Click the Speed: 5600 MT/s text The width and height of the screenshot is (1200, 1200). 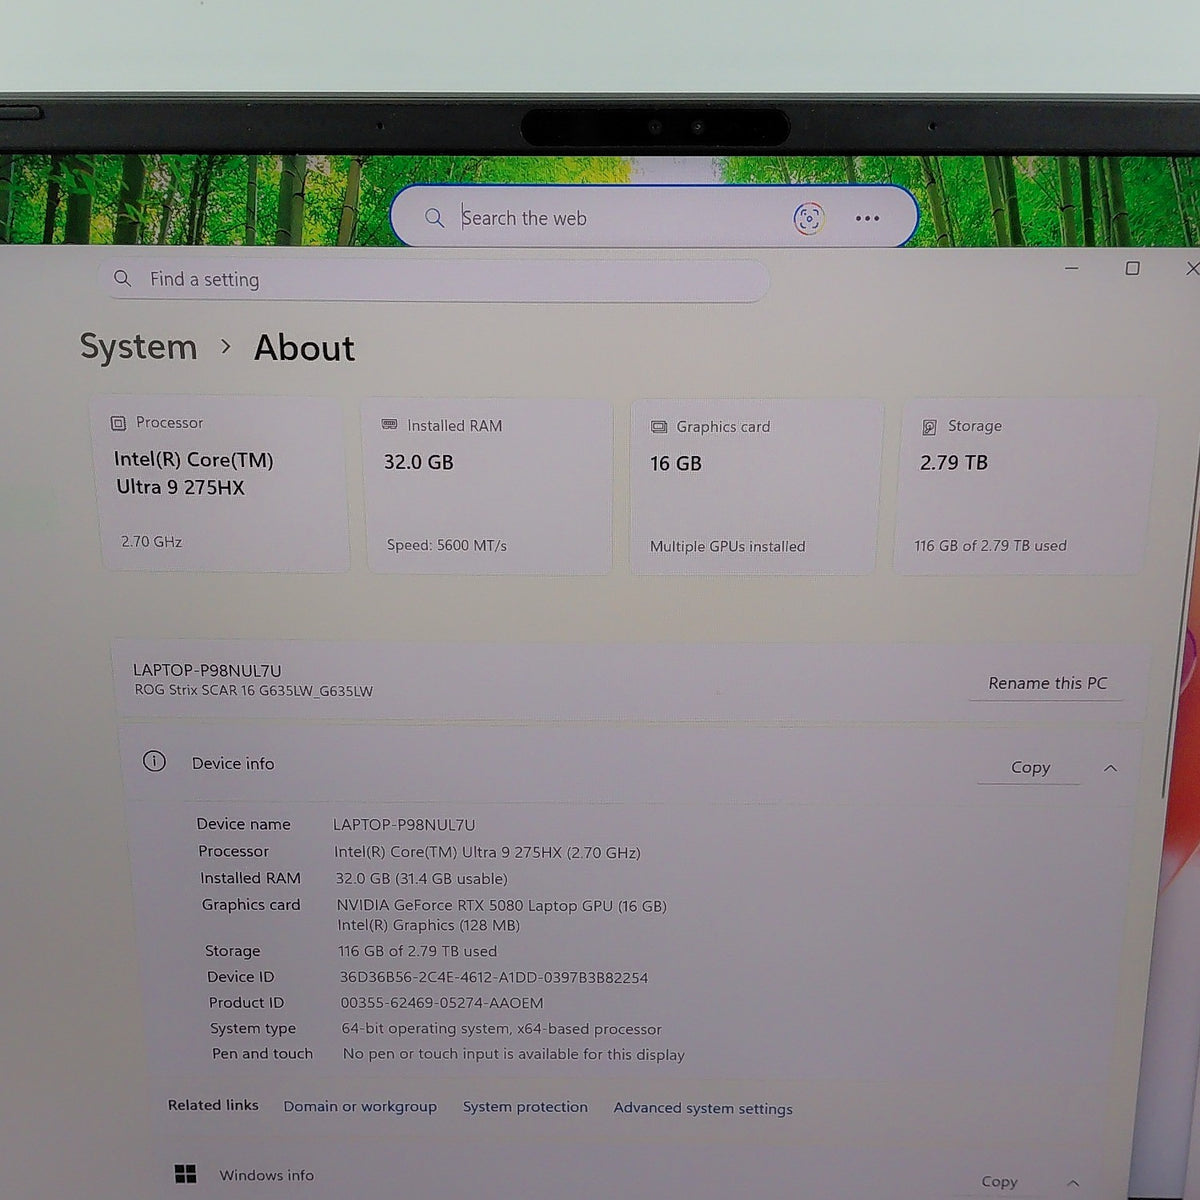pyautogui.click(x=447, y=545)
